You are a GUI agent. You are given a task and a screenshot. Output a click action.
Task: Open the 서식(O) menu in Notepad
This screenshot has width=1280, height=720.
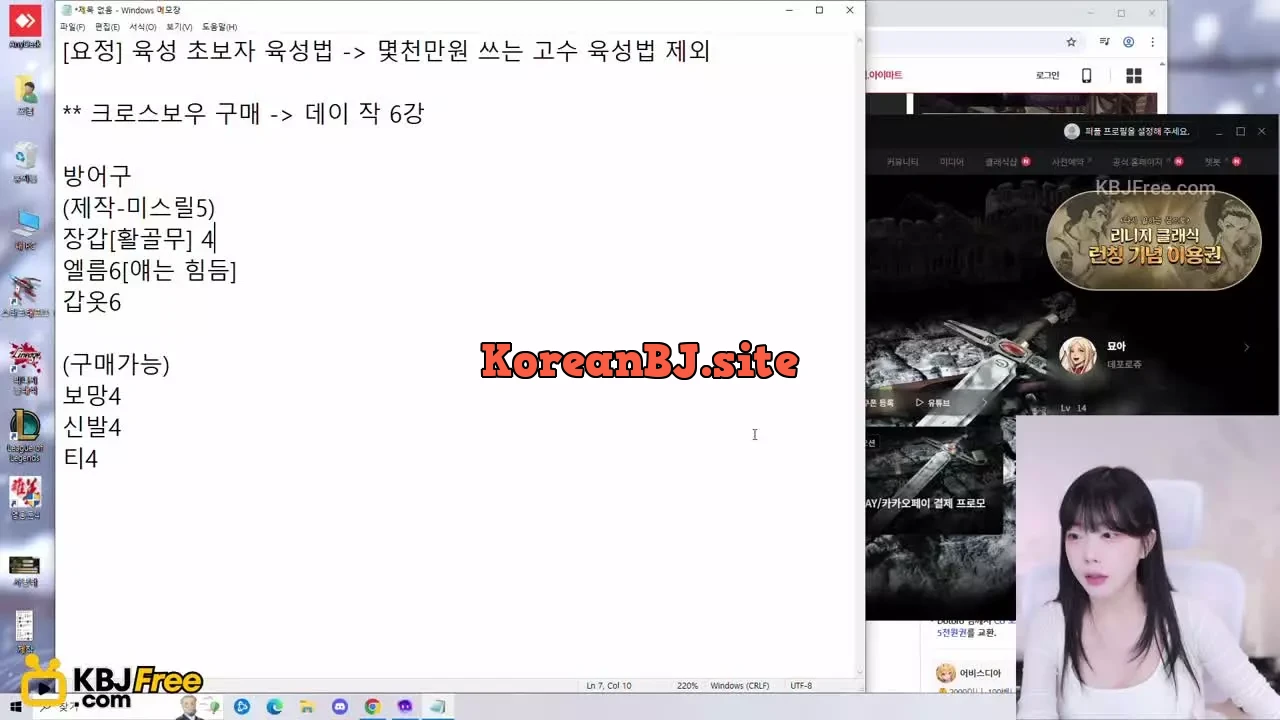(143, 27)
